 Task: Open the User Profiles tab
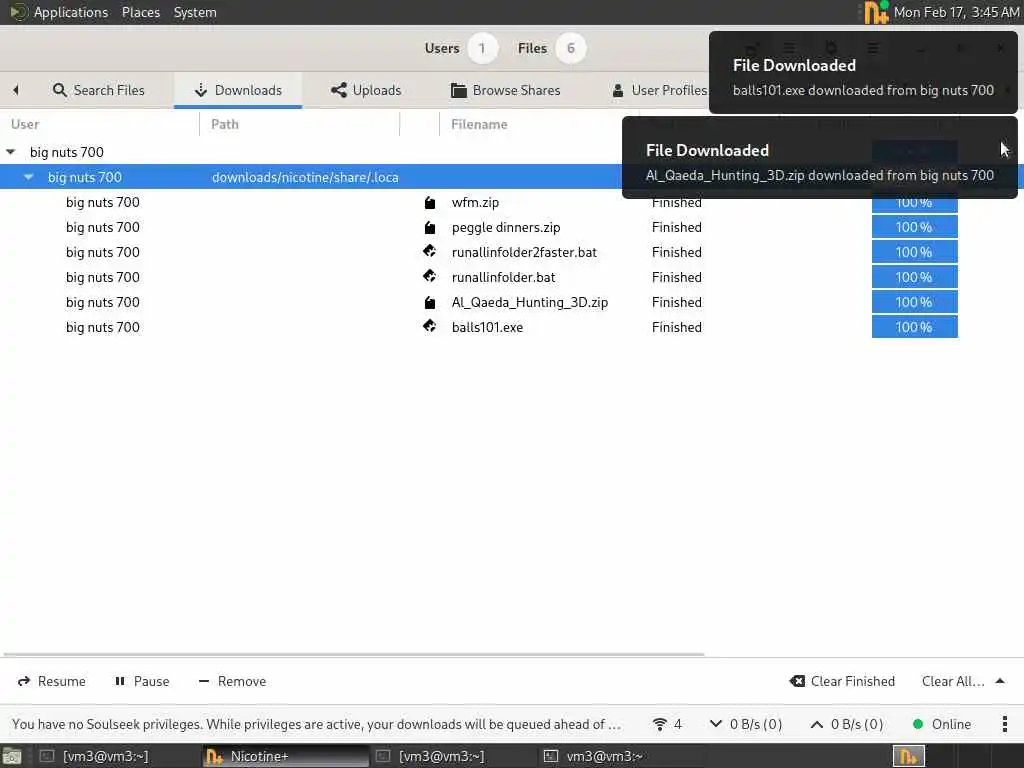[660, 90]
